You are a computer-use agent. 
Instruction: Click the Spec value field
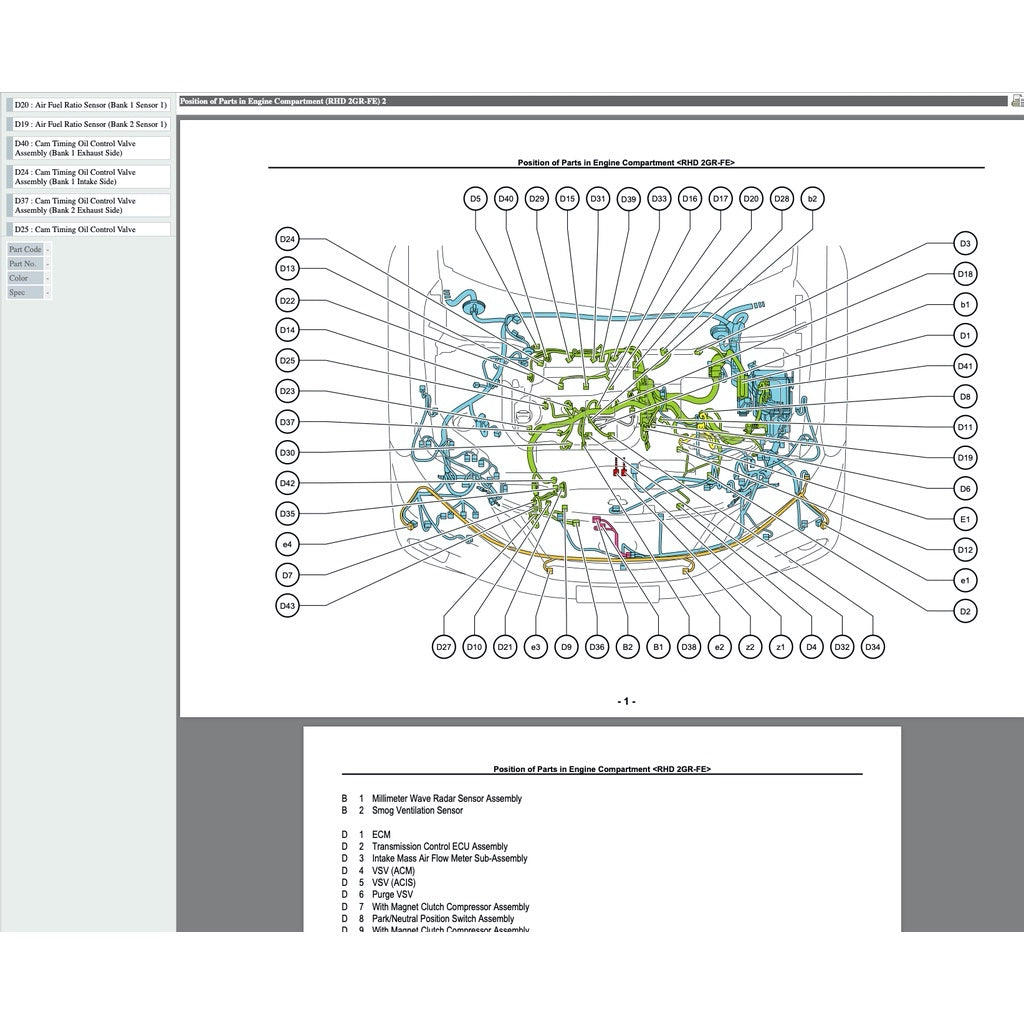coord(48,293)
